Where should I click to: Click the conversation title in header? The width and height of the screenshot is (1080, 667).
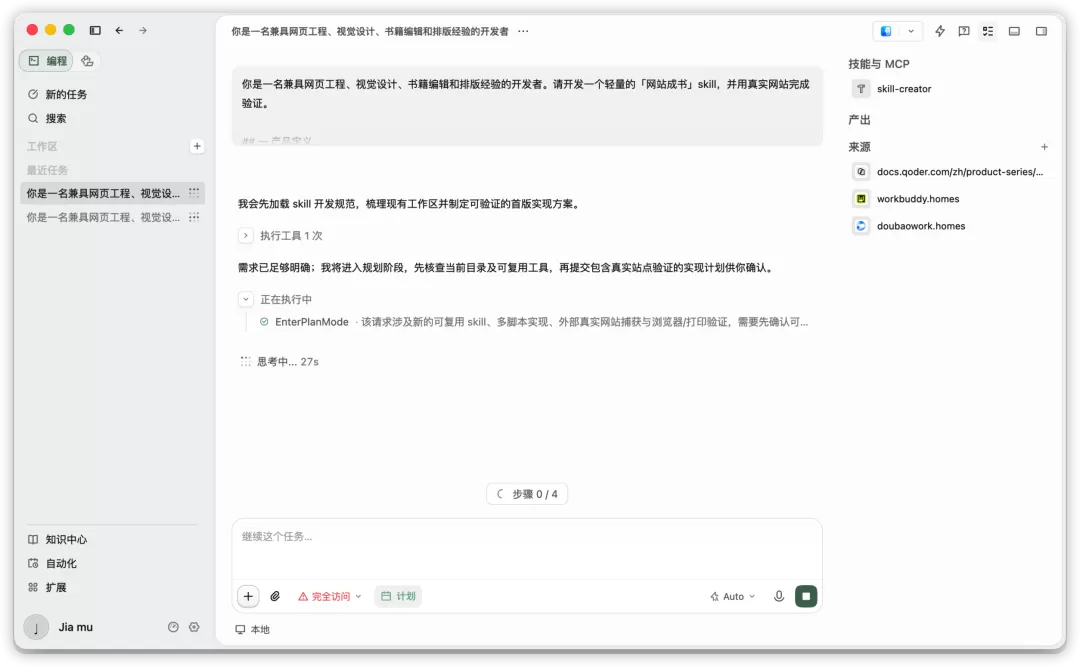coord(370,31)
